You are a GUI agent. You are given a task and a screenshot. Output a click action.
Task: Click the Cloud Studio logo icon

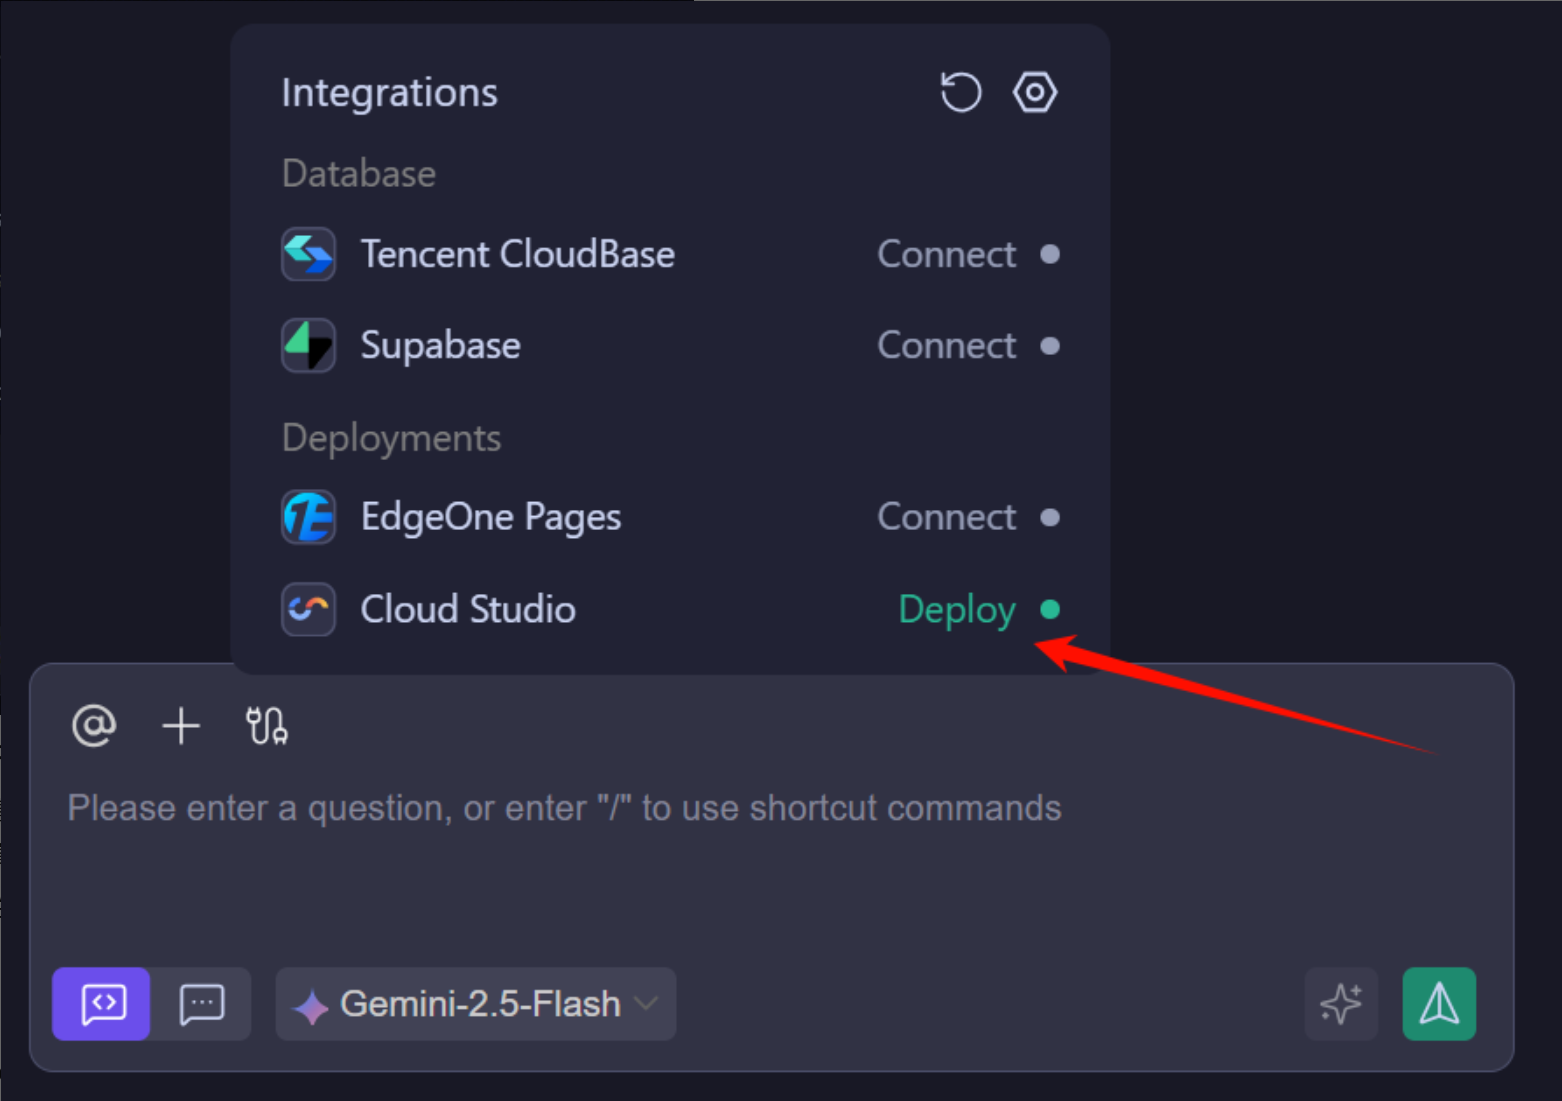[308, 609]
